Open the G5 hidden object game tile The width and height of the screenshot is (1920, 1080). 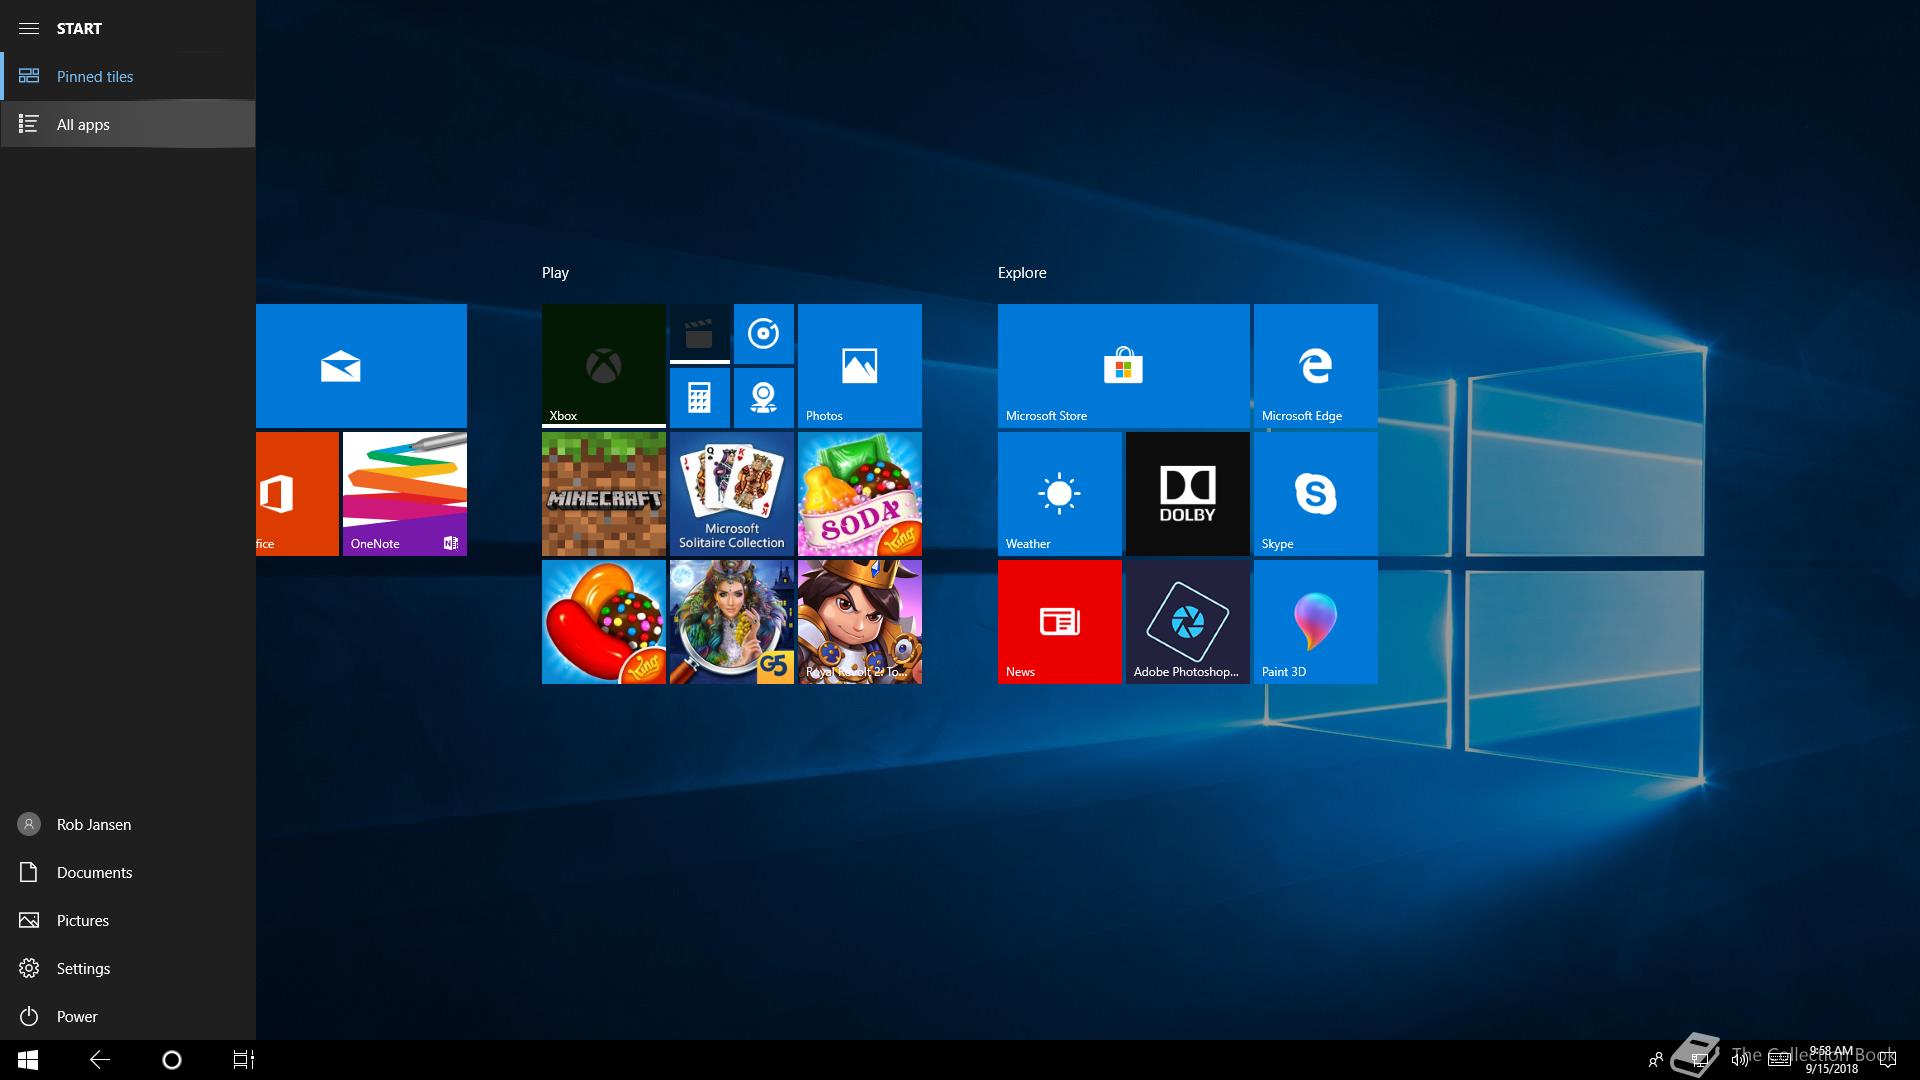pos(732,622)
